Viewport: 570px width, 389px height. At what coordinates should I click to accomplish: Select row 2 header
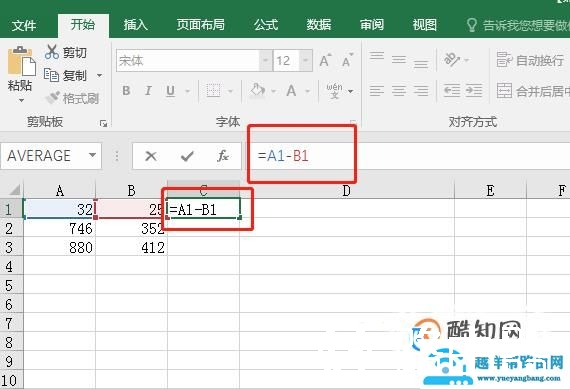tap(11, 228)
